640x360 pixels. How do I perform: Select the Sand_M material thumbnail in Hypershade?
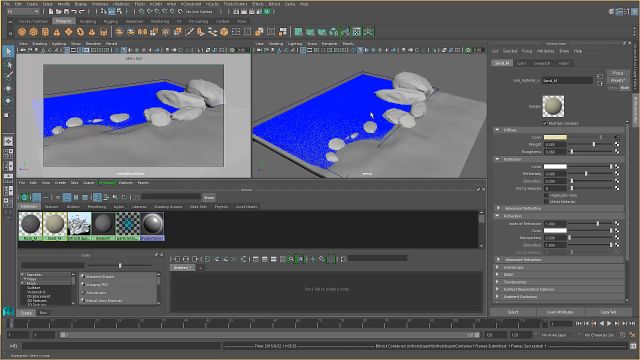point(55,226)
